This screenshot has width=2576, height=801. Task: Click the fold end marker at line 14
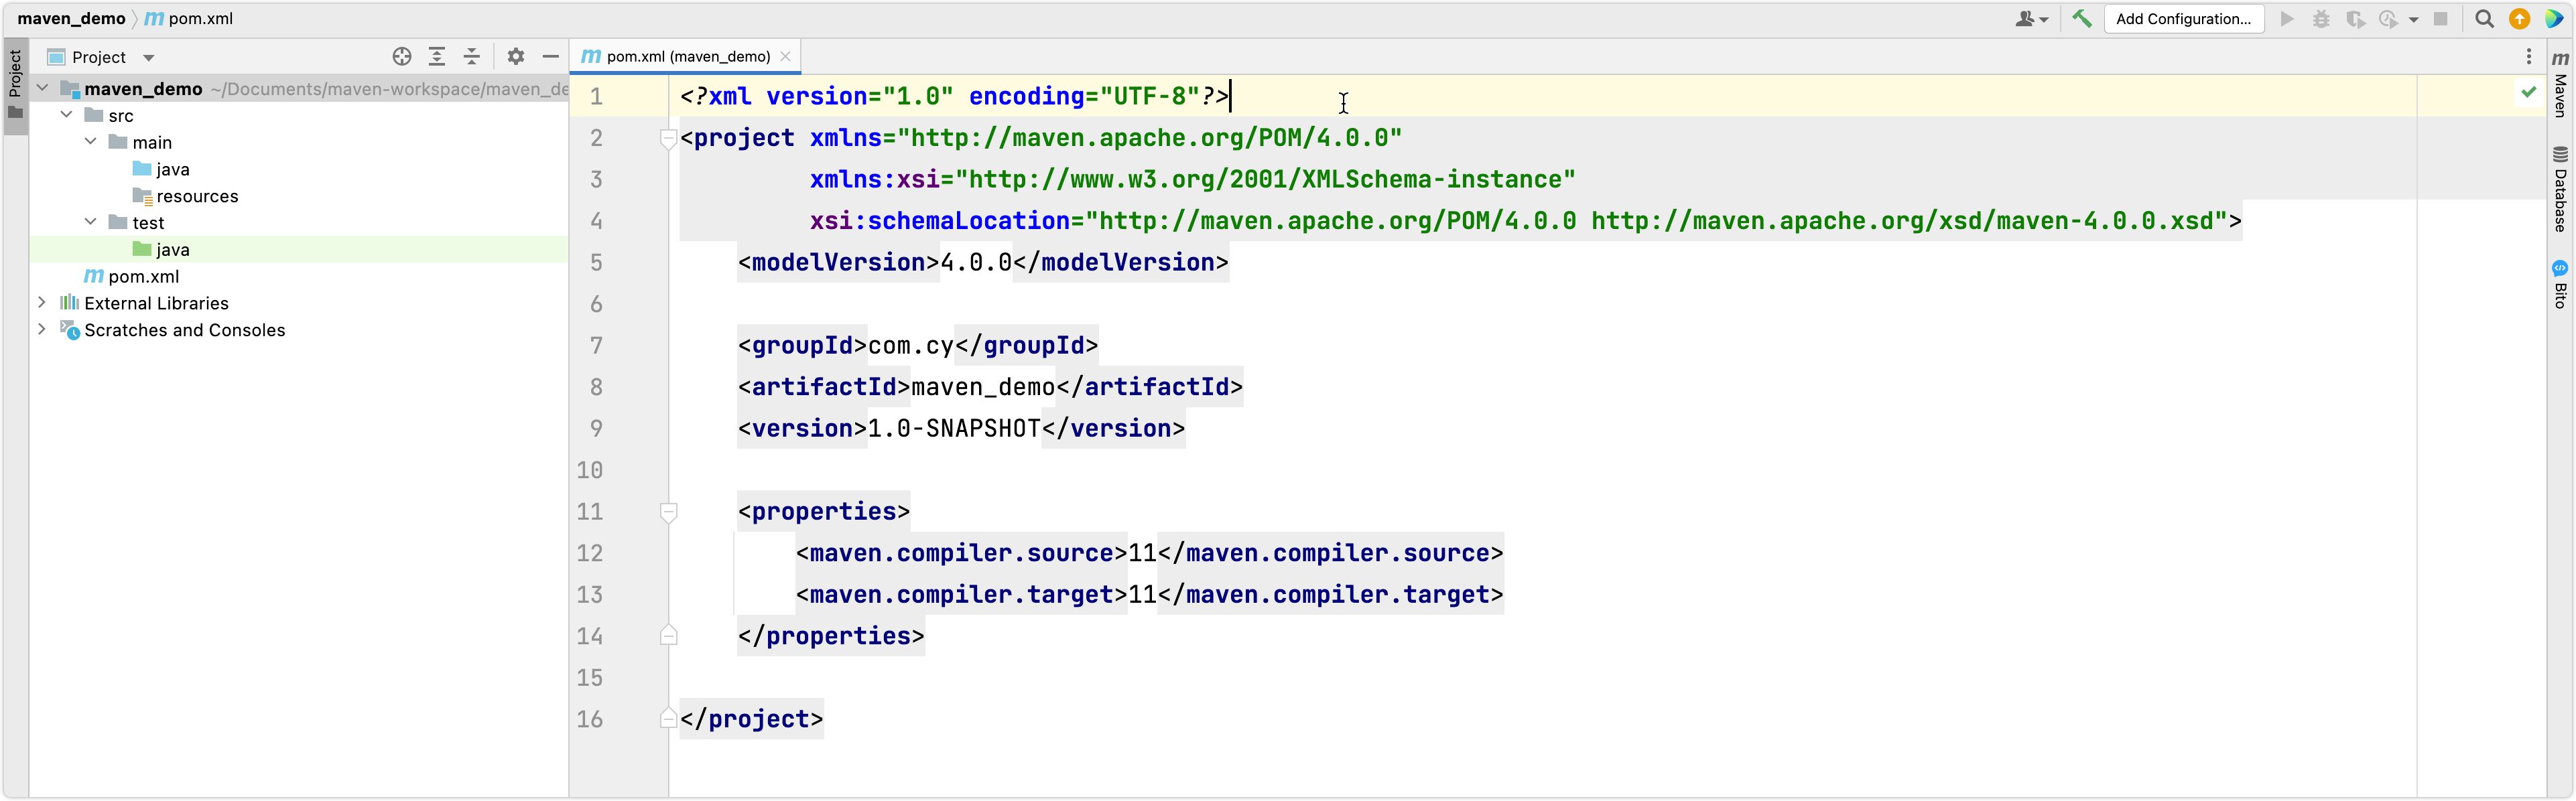(669, 636)
